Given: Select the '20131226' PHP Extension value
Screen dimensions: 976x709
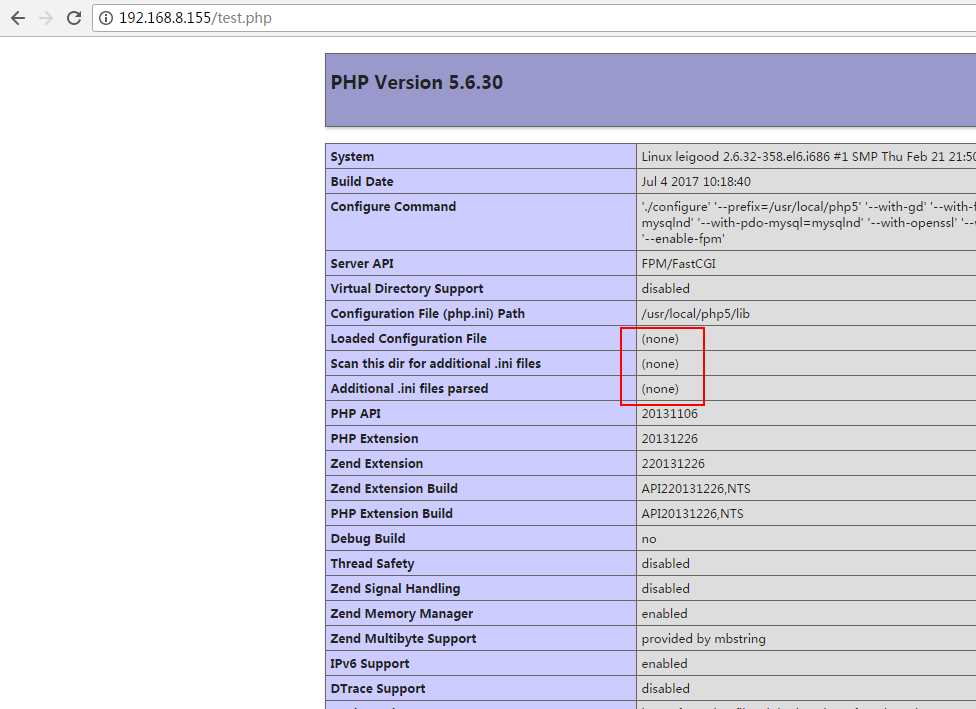Looking at the screenshot, I should click(x=670, y=439).
